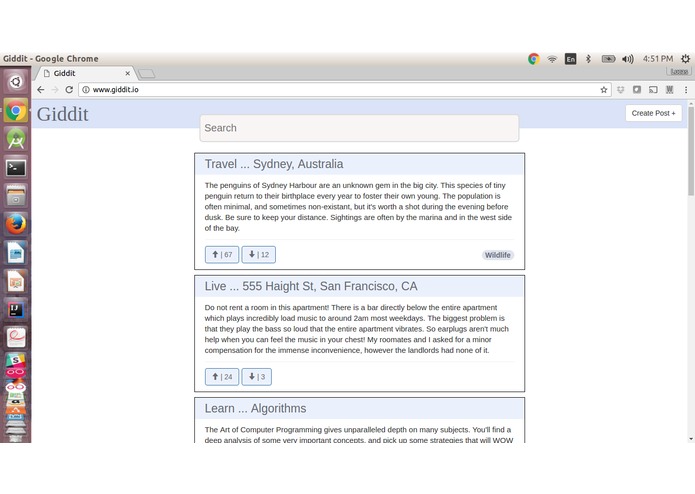Click the Art of Computer Programming text
The height and width of the screenshot is (494, 695).
coord(359,435)
